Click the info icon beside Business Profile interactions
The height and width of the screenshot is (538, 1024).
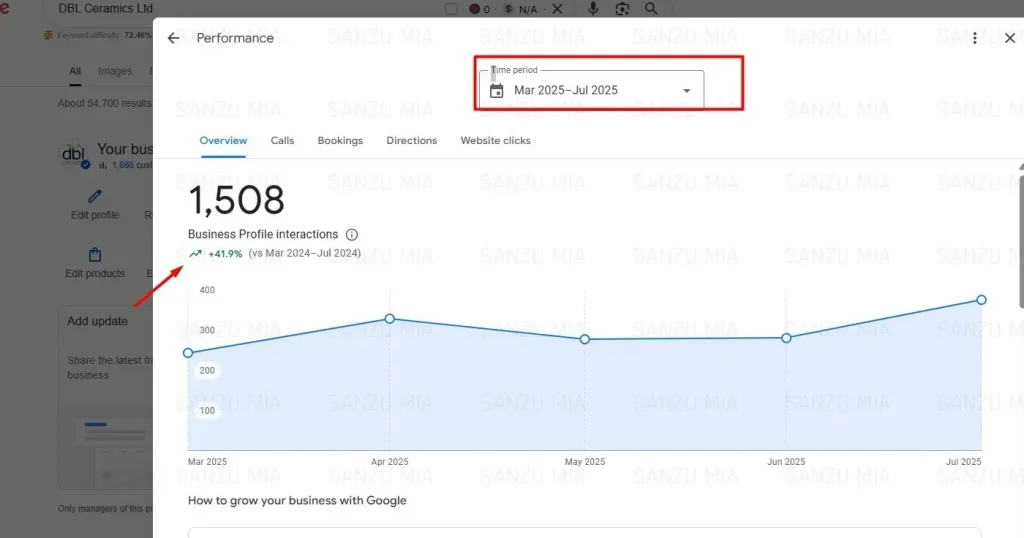click(352, 235)
